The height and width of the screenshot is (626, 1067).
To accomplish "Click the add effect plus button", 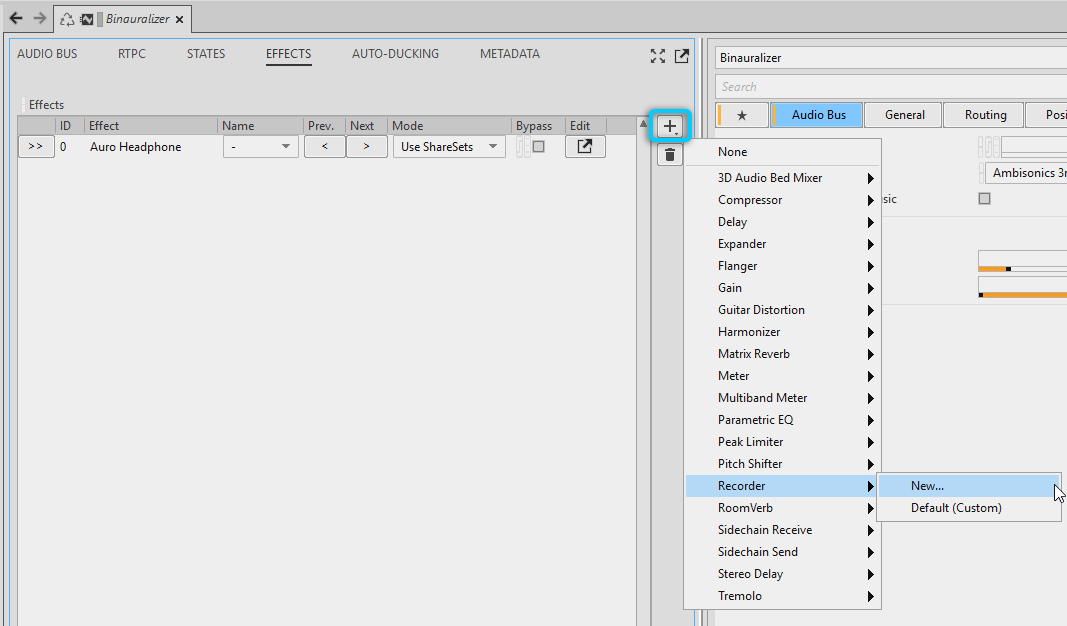I will click(x=669, y=126).
